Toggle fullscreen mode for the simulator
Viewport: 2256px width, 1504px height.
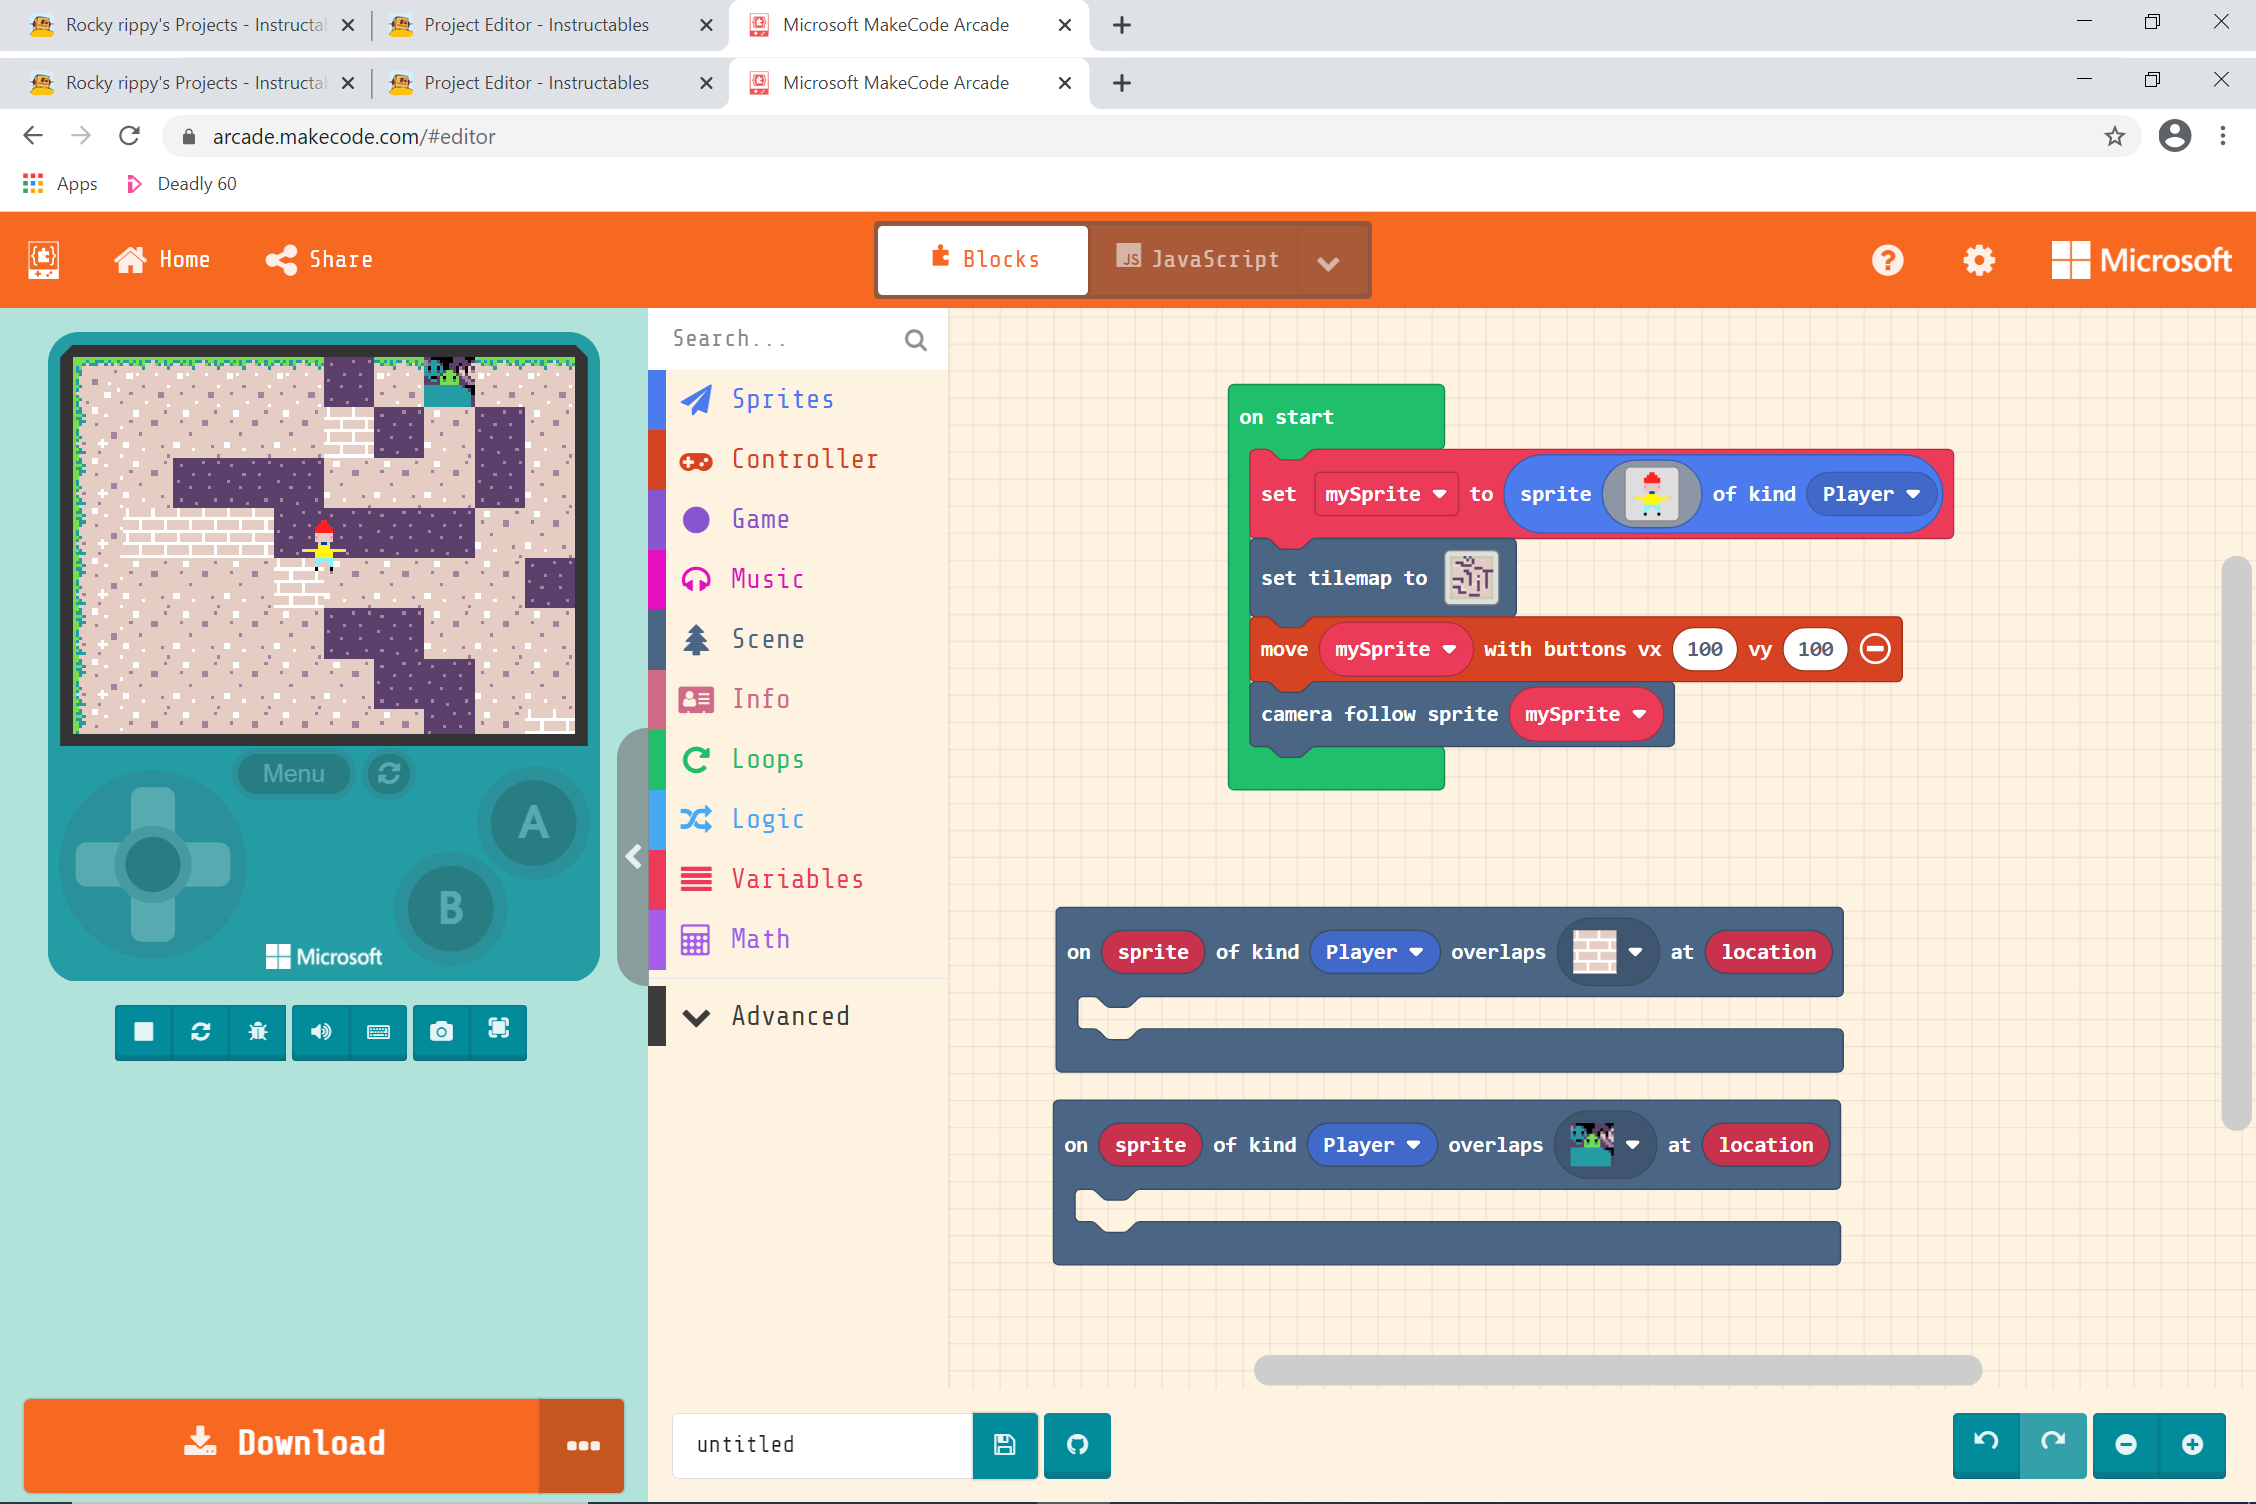coord(497,1032)
